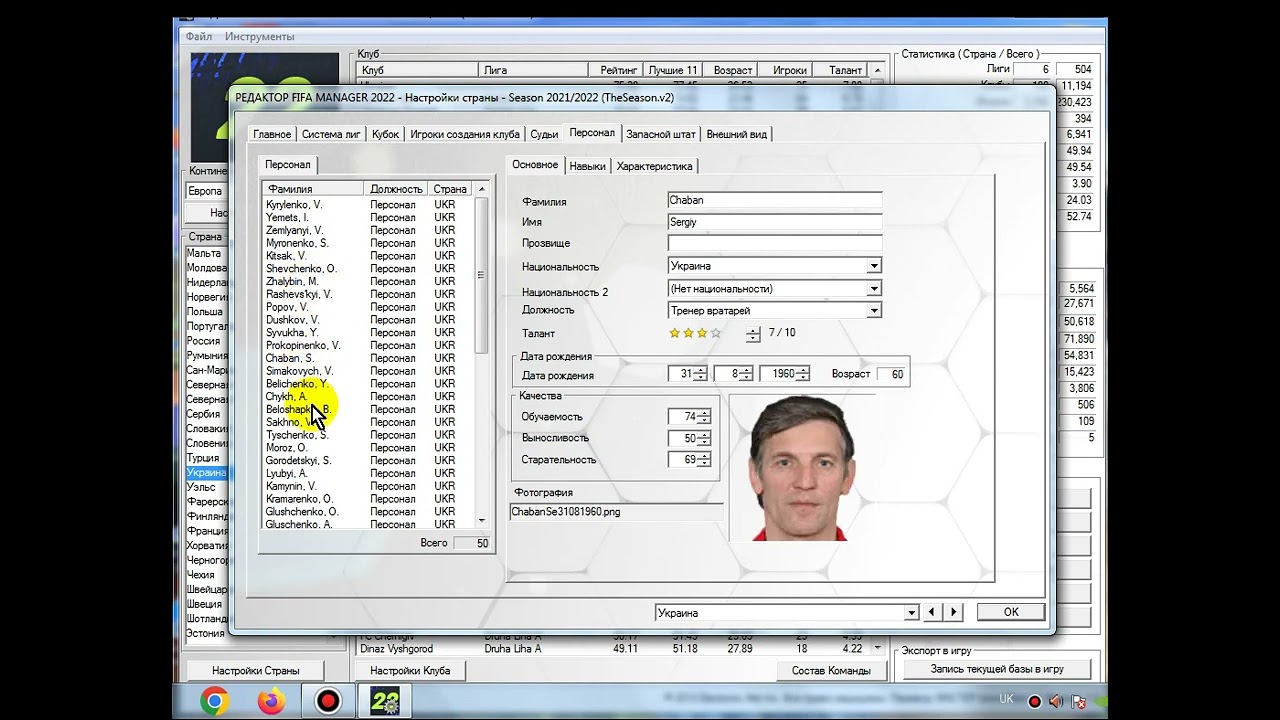
Task: Click the staff list vertical scrollbar
Action: 481,355
